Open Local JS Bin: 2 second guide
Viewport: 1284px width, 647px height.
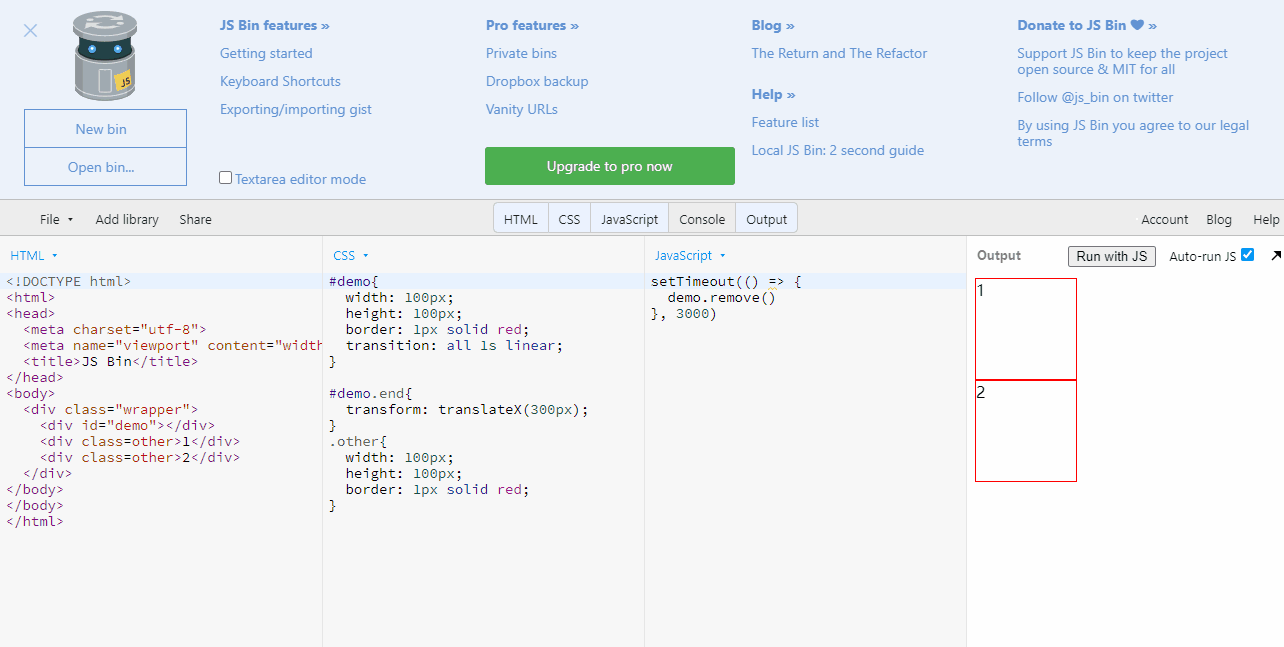point(838,150)
